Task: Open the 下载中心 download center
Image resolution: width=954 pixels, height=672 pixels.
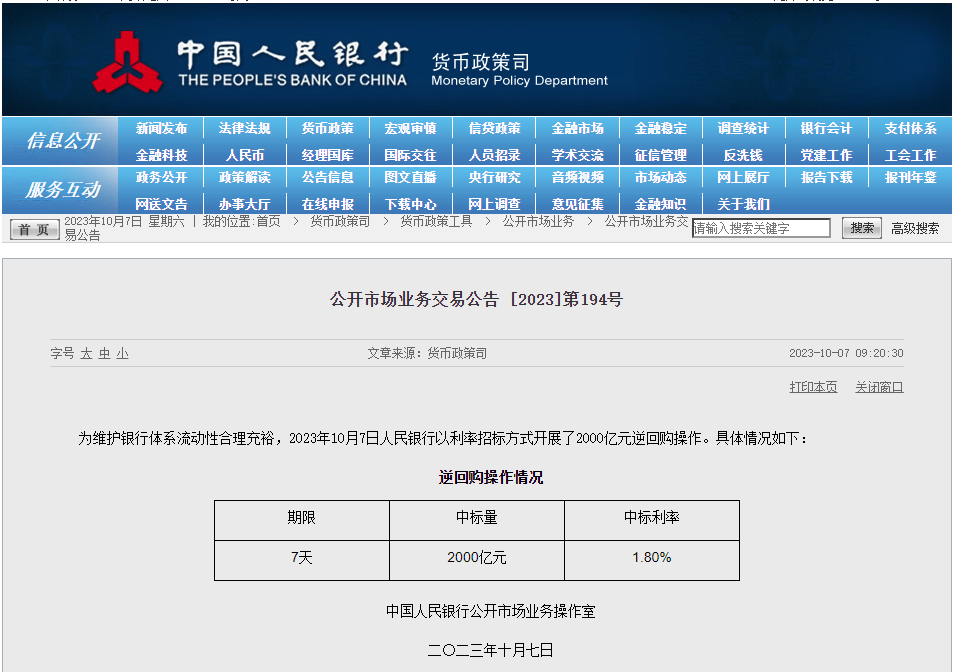Action: coord(411,204)
